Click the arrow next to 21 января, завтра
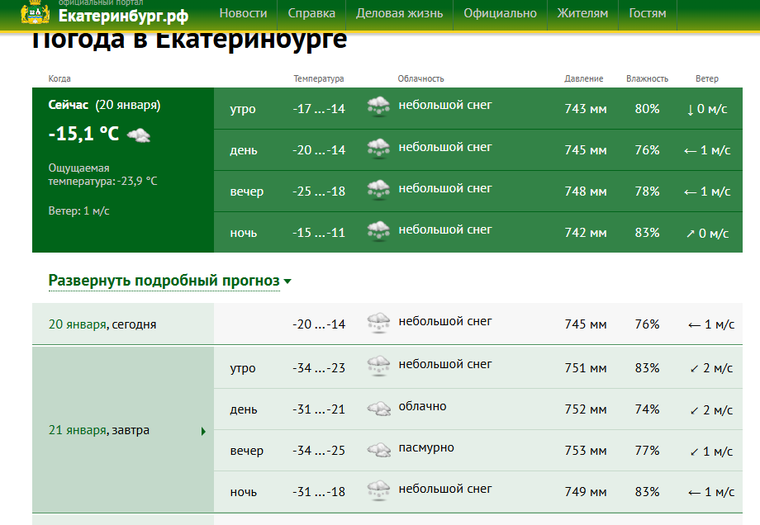This screenshot has height=525, width=760. (x=204, y=431)
